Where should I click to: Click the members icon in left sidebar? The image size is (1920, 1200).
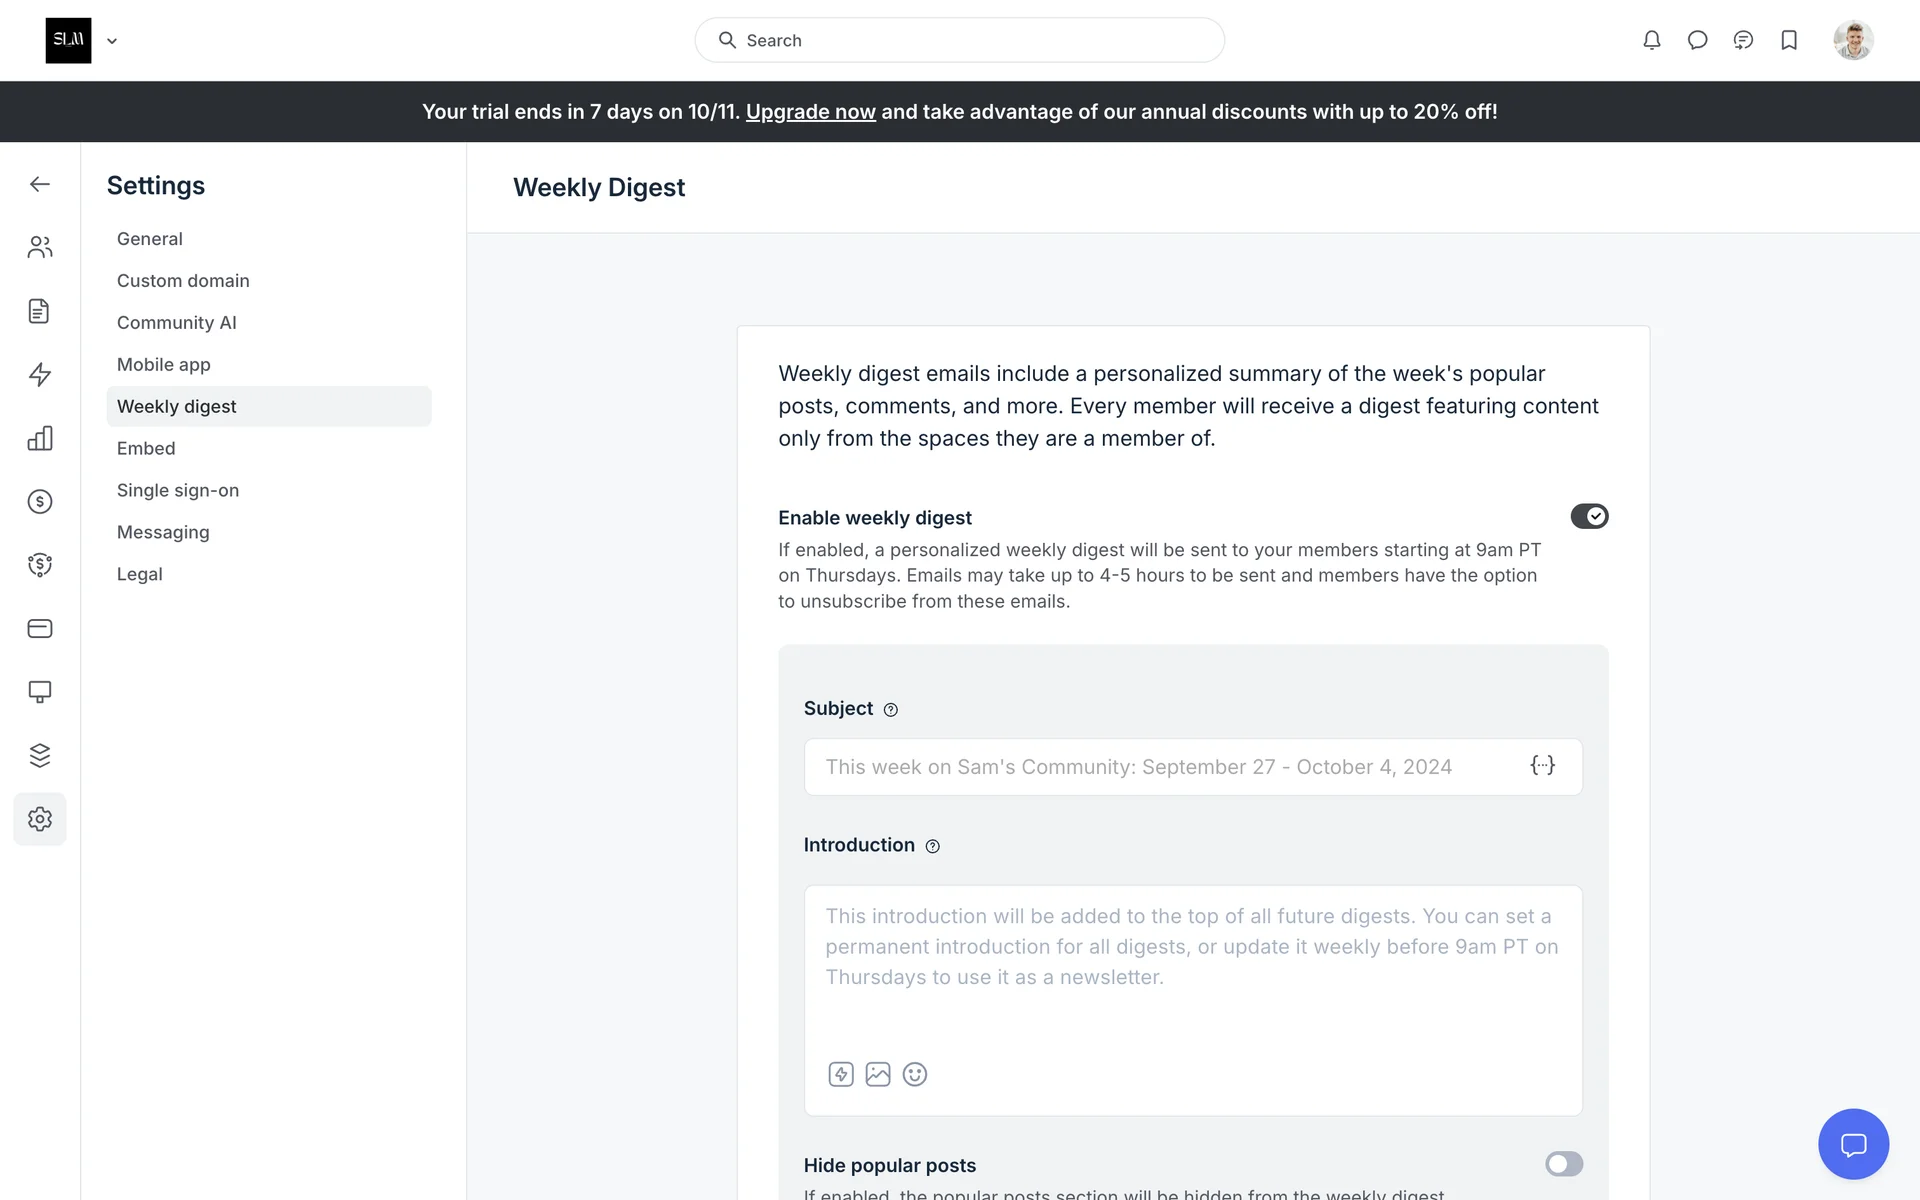click(x=40, y=247)
